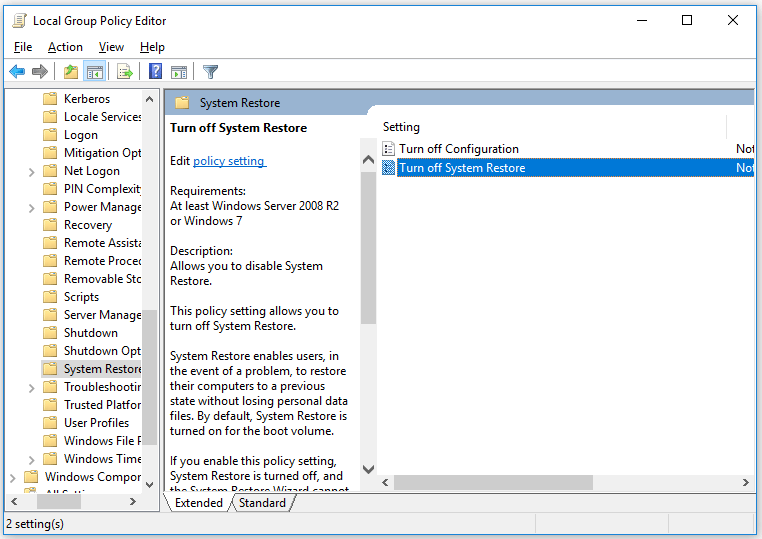Viewport: 762px width, 539px height.
Task: Switch to the Standard tab
Action: (x=262, y=503)
